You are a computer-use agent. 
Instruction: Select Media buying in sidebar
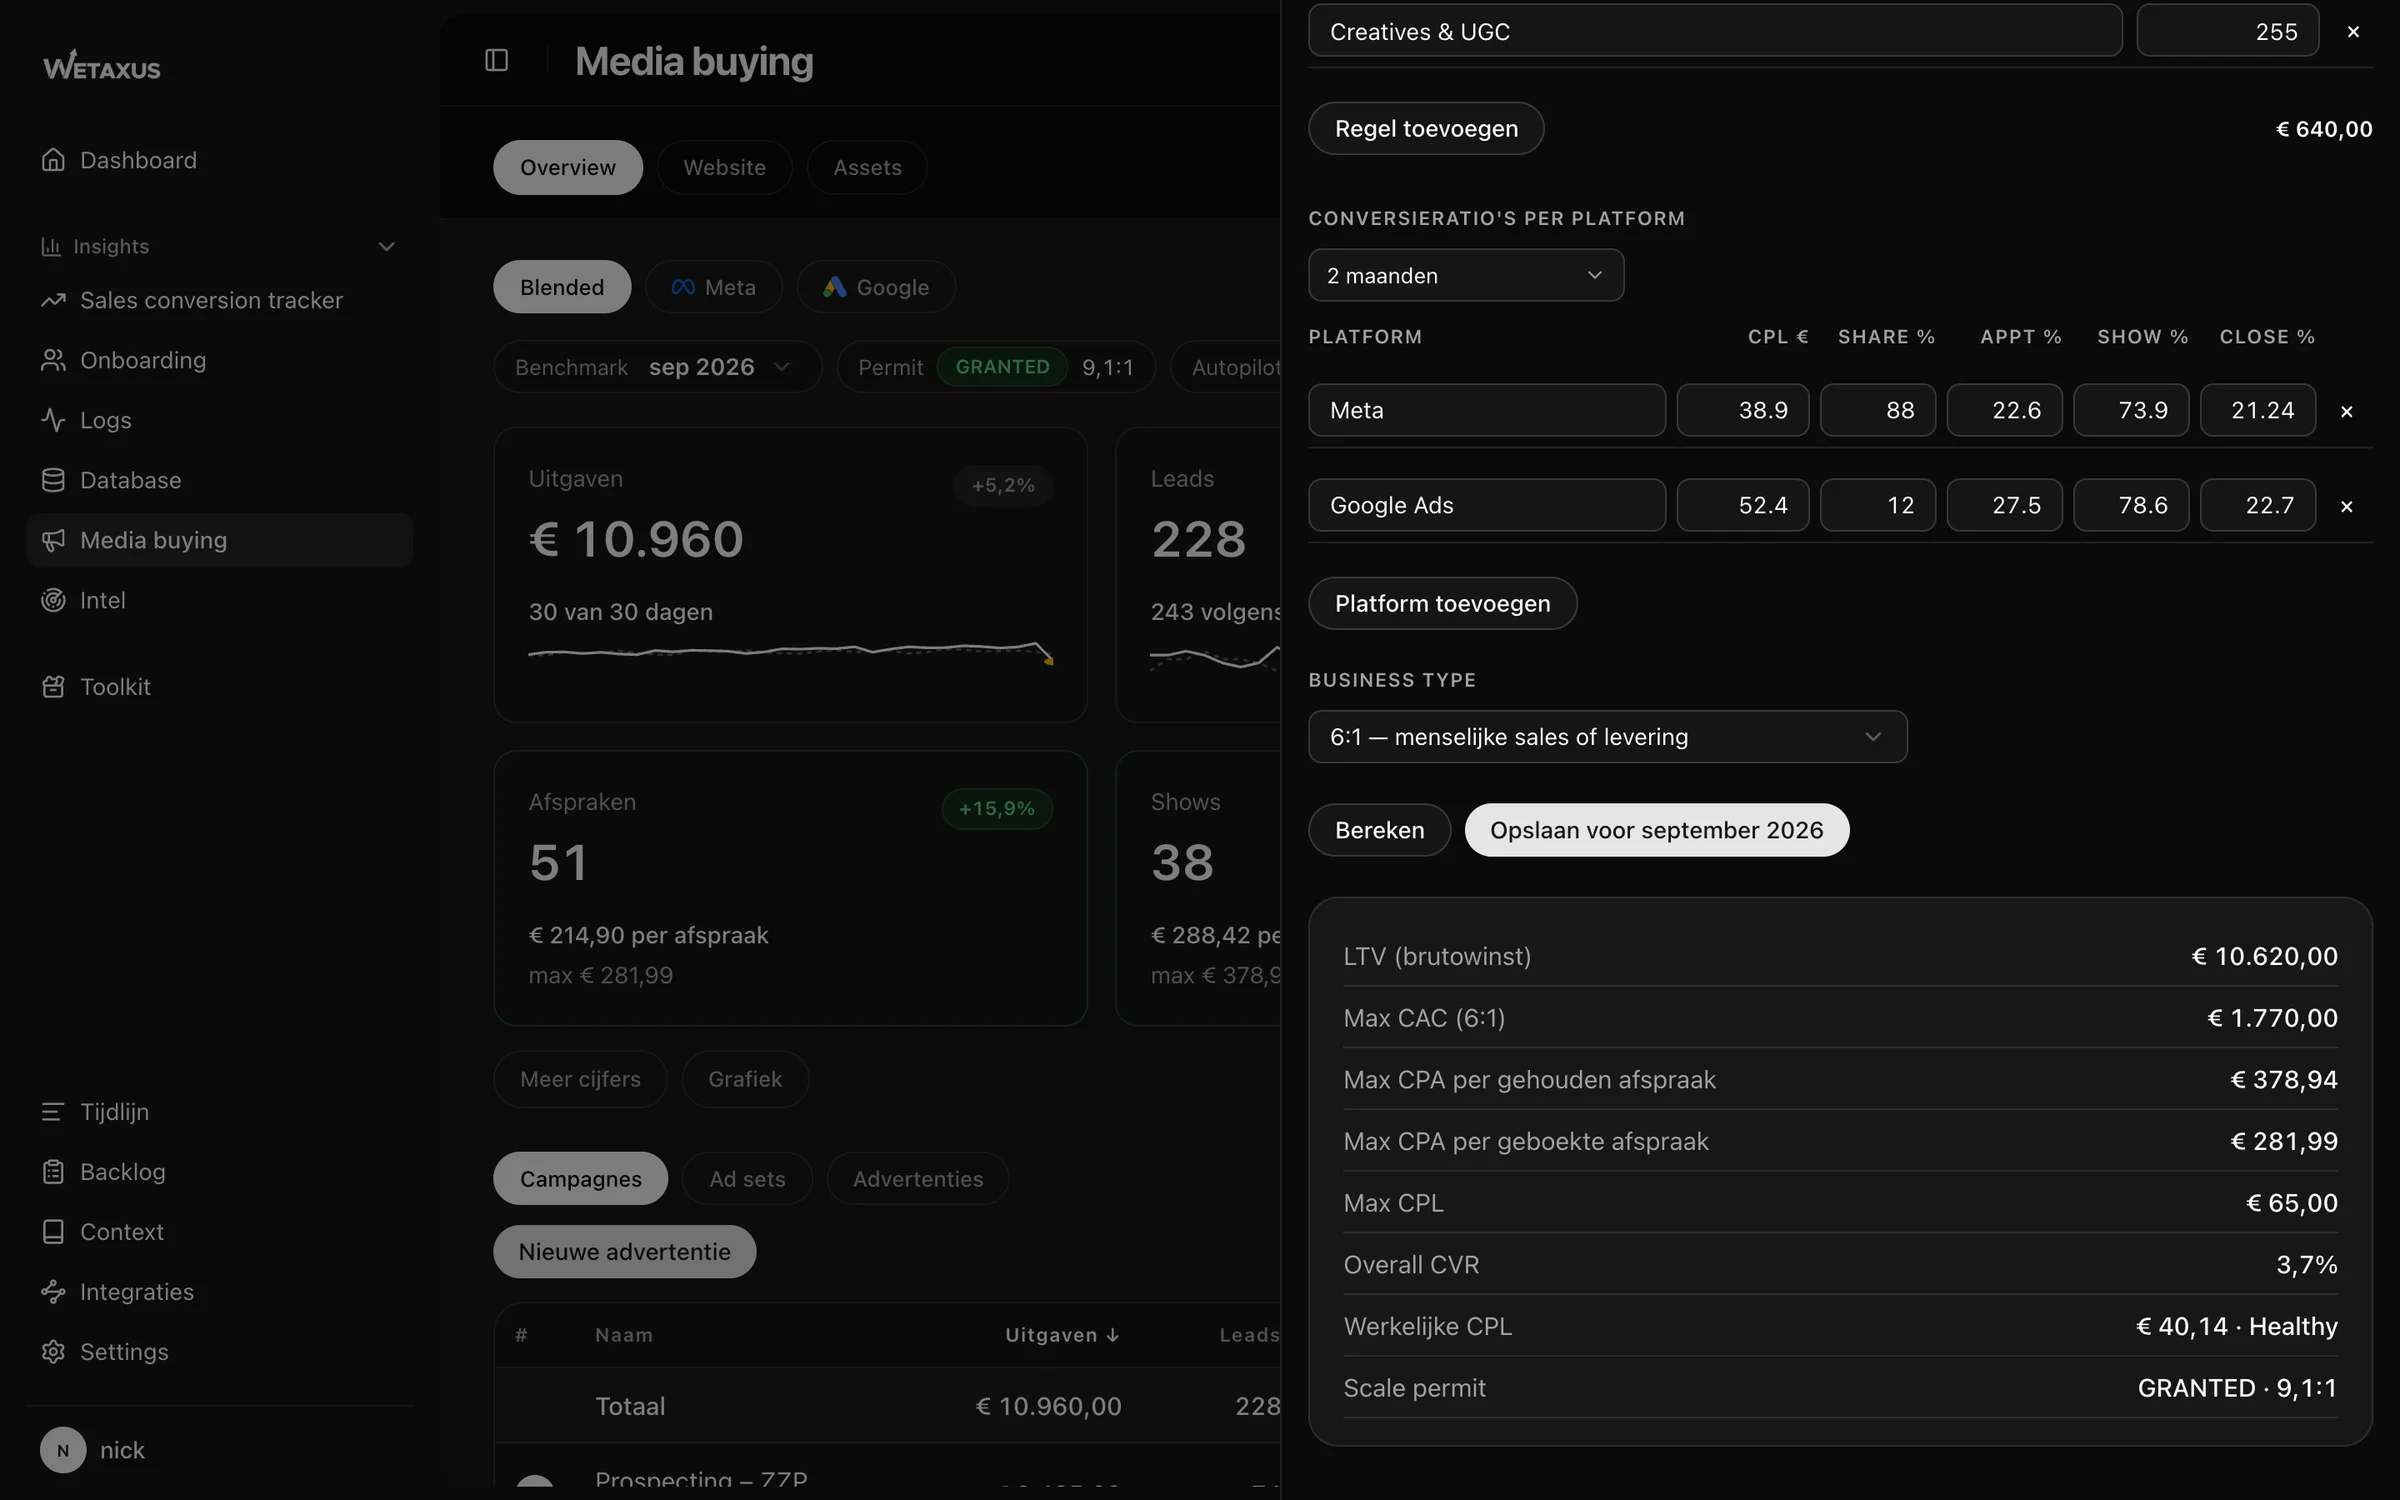[219, 540]
